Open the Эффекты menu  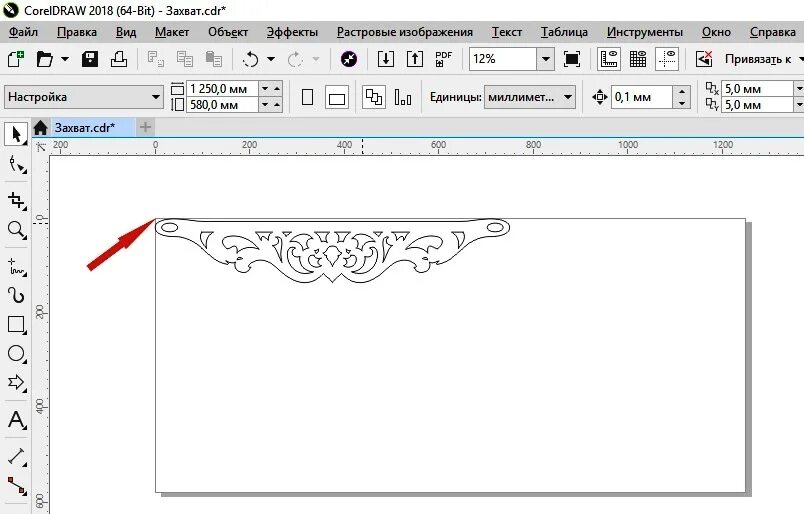[x=292, y=32]
